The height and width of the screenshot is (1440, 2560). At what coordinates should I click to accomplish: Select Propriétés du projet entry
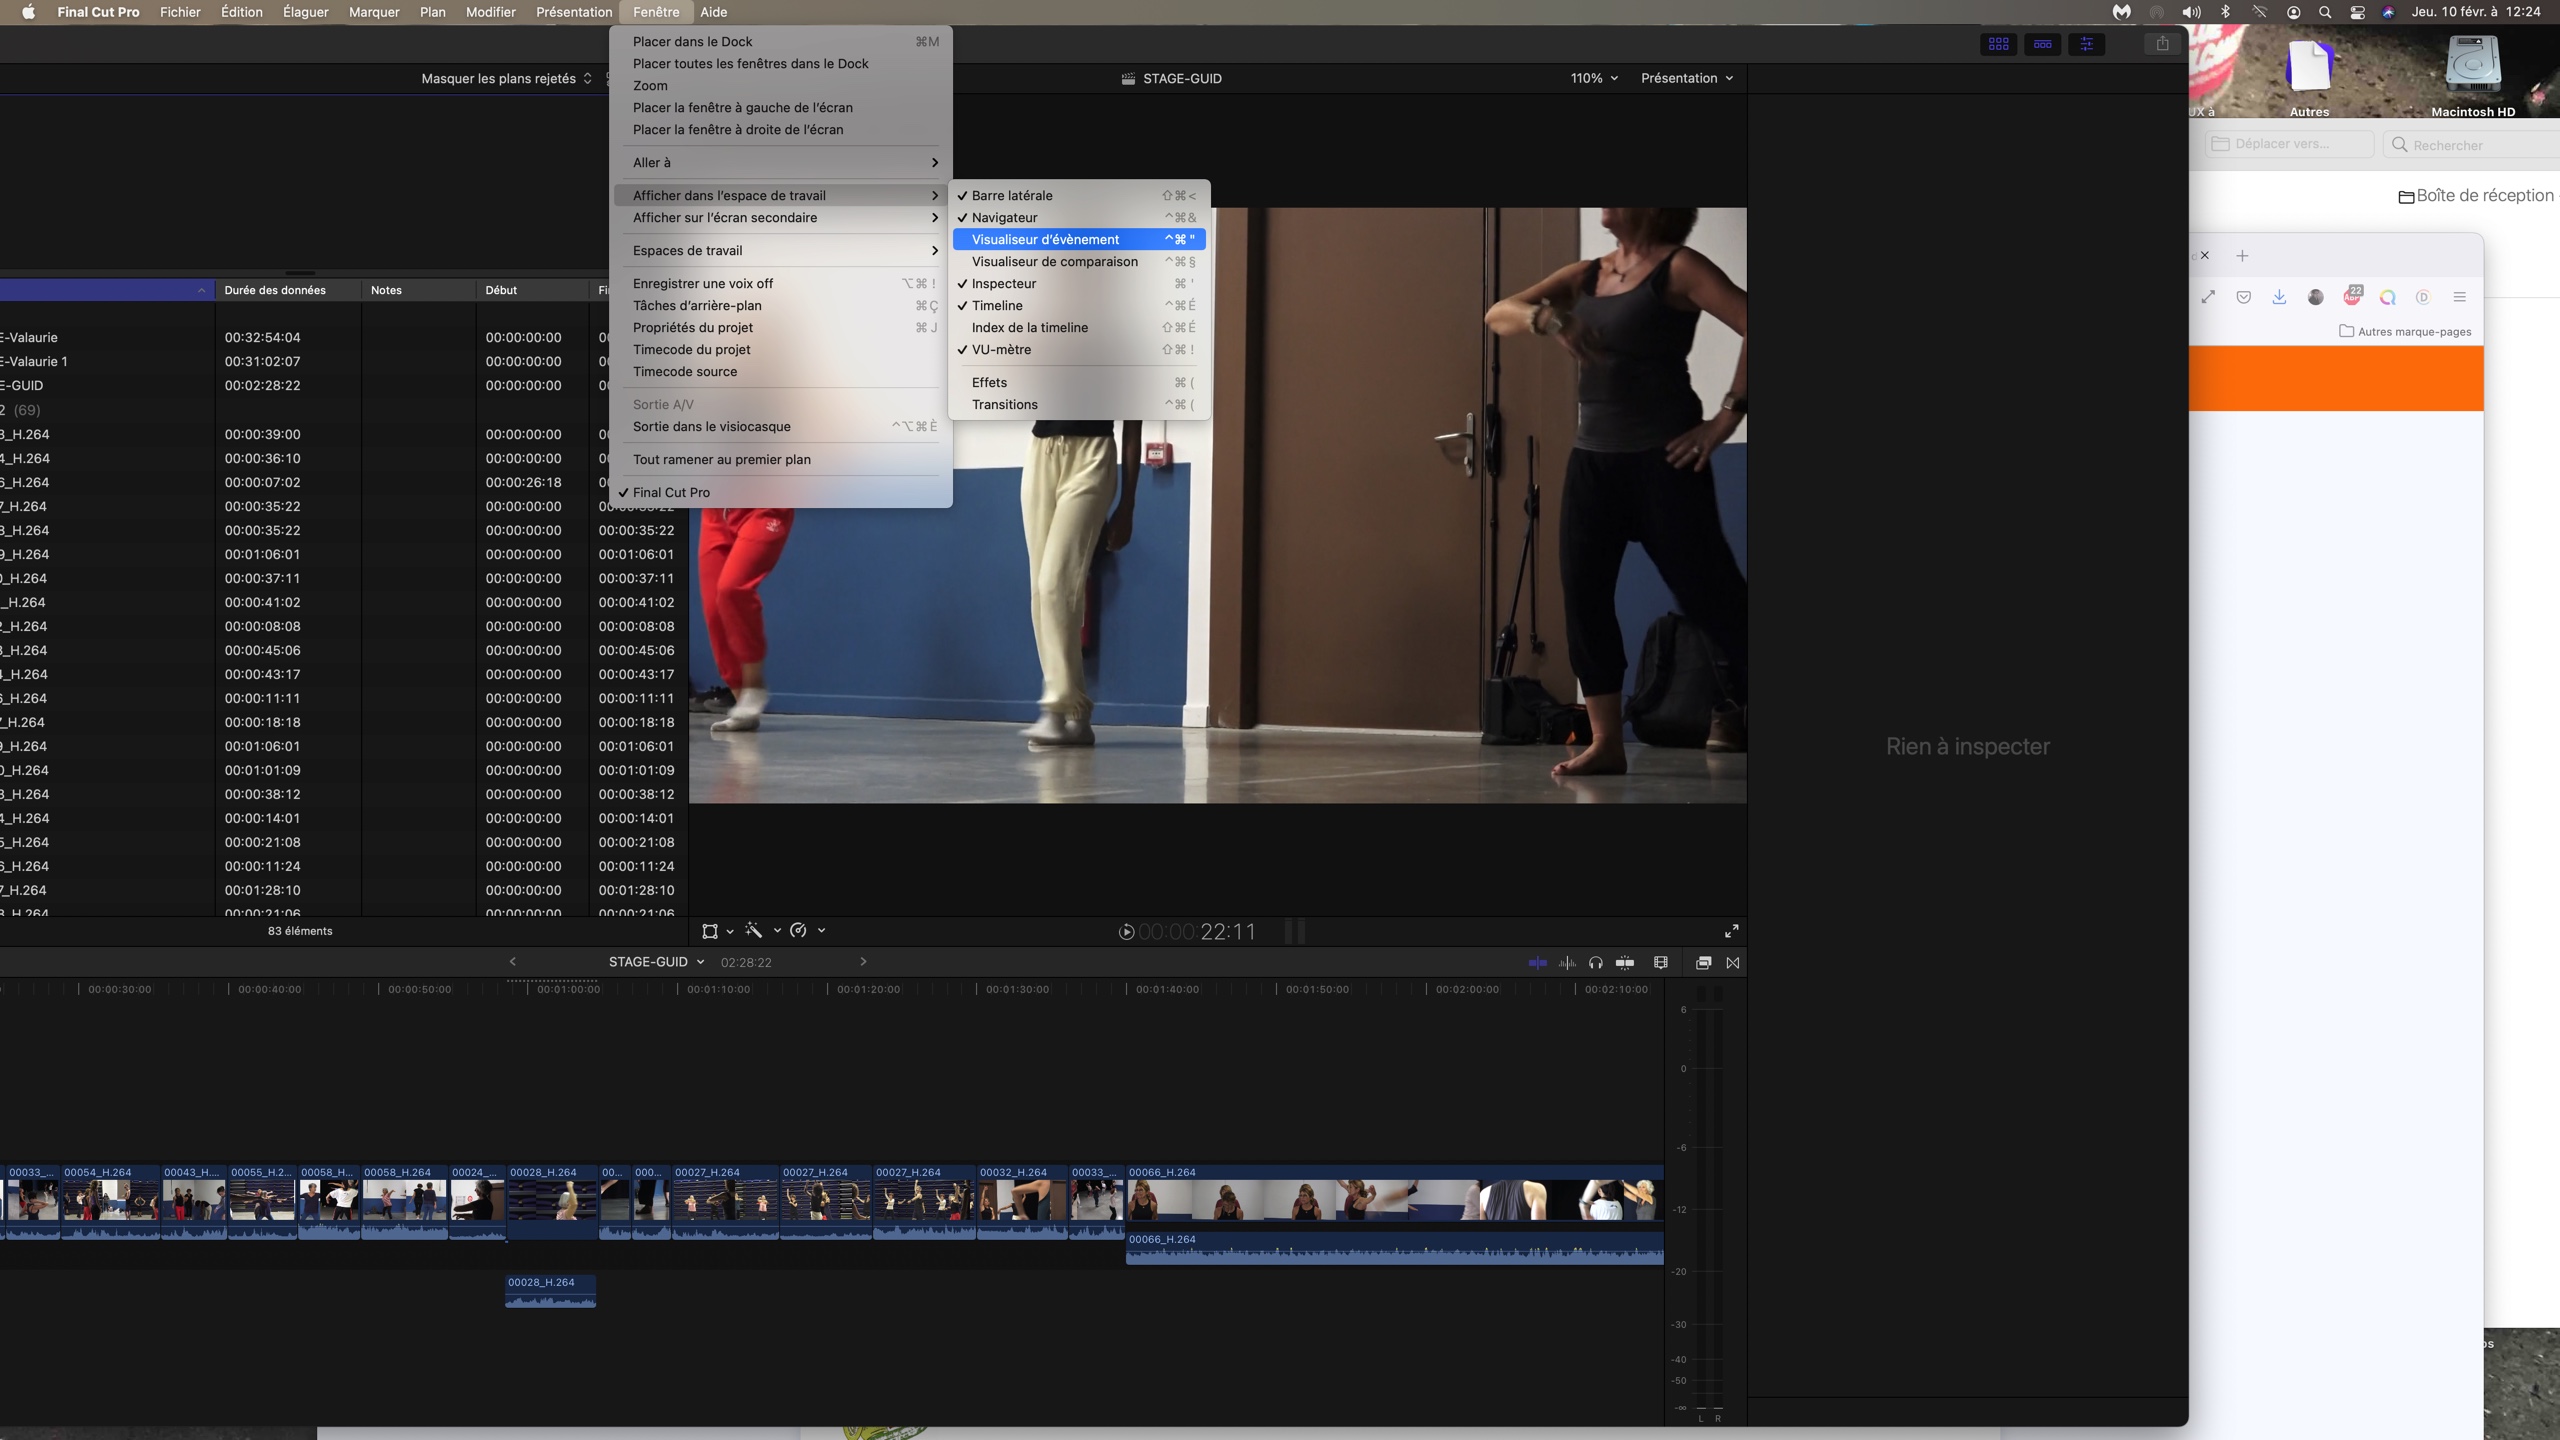(781, 327)
